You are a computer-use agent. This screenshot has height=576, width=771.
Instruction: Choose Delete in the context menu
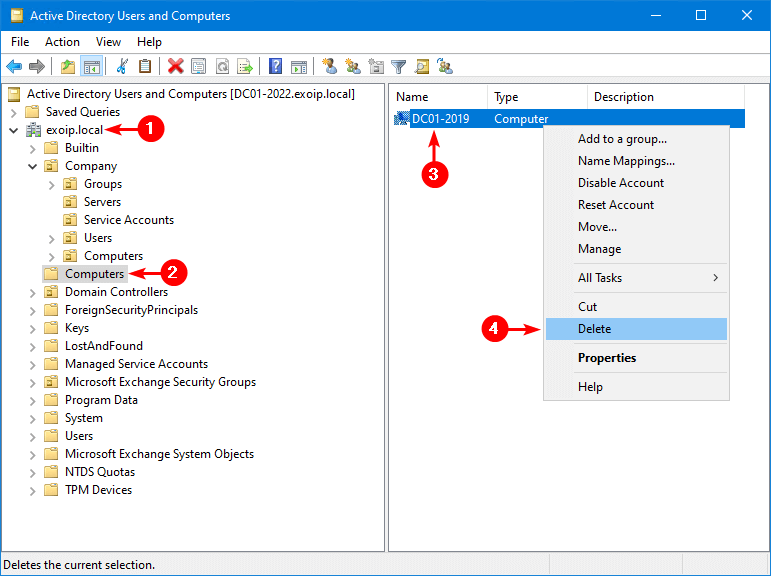coord(636,329)
